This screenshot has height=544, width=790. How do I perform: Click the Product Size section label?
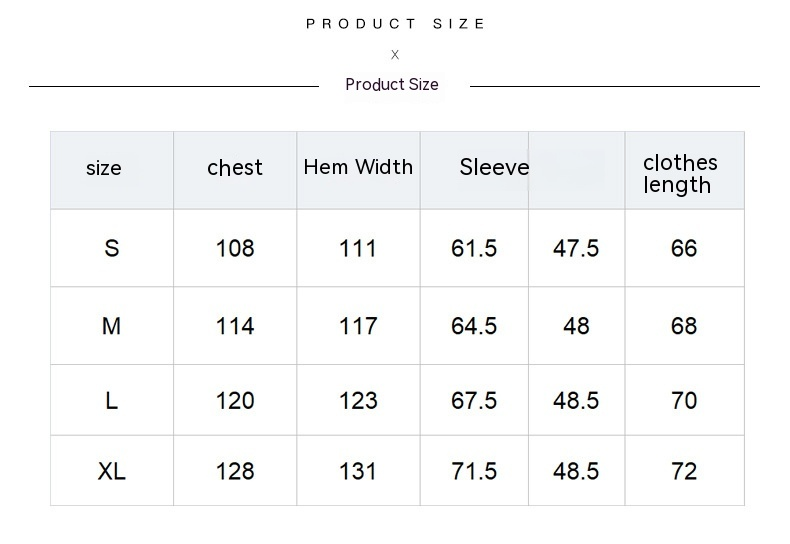(x=392, y=85)
